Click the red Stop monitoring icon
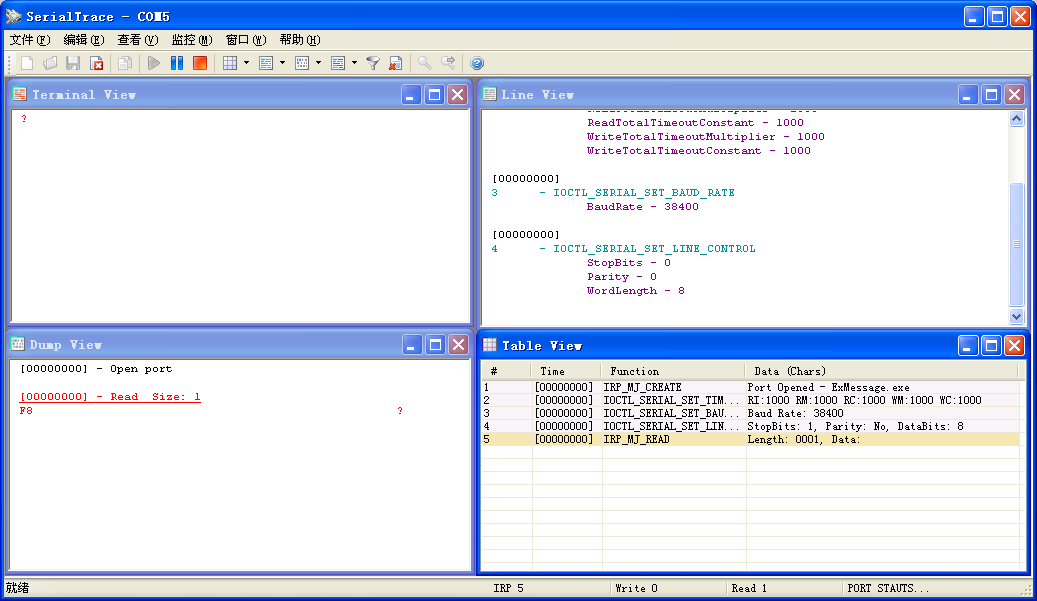 pos(200,63)
